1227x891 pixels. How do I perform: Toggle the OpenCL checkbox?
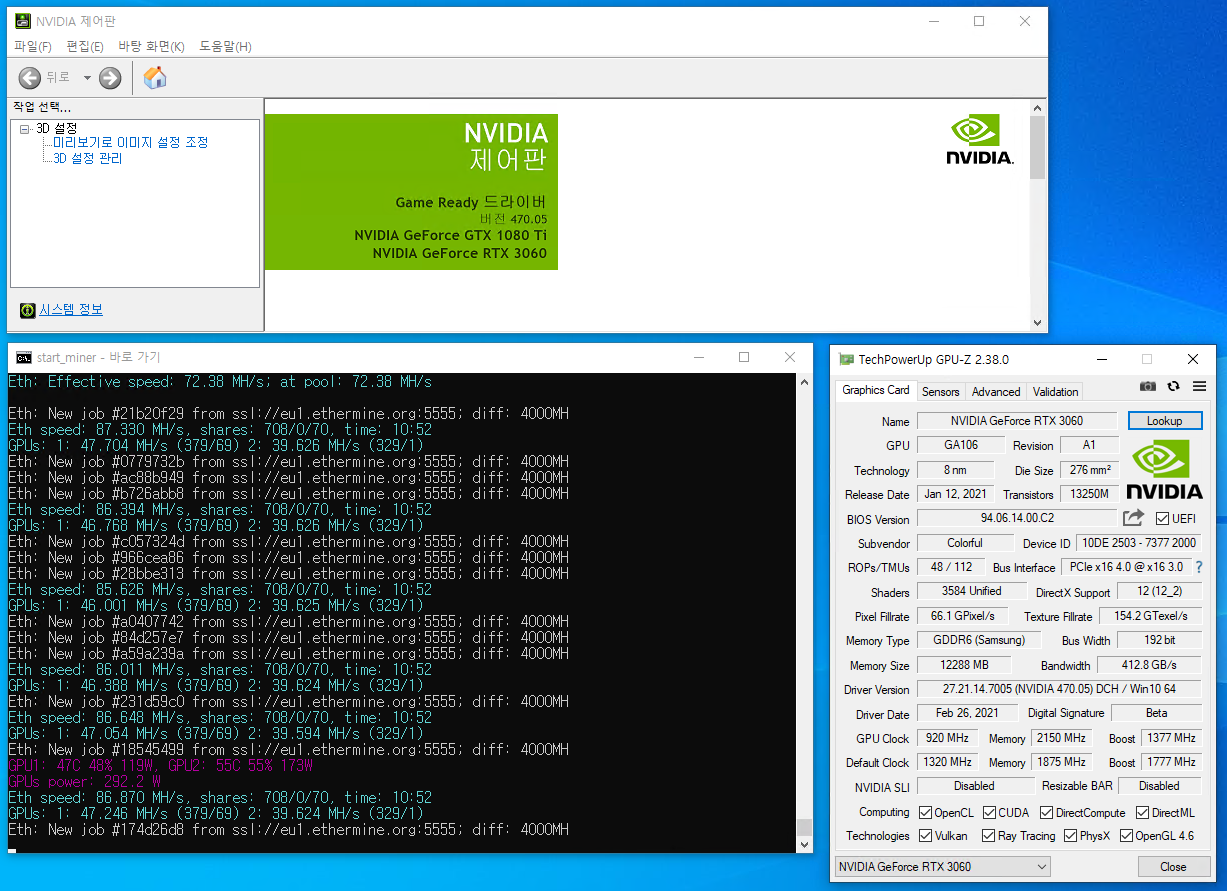tap(925, 813)
